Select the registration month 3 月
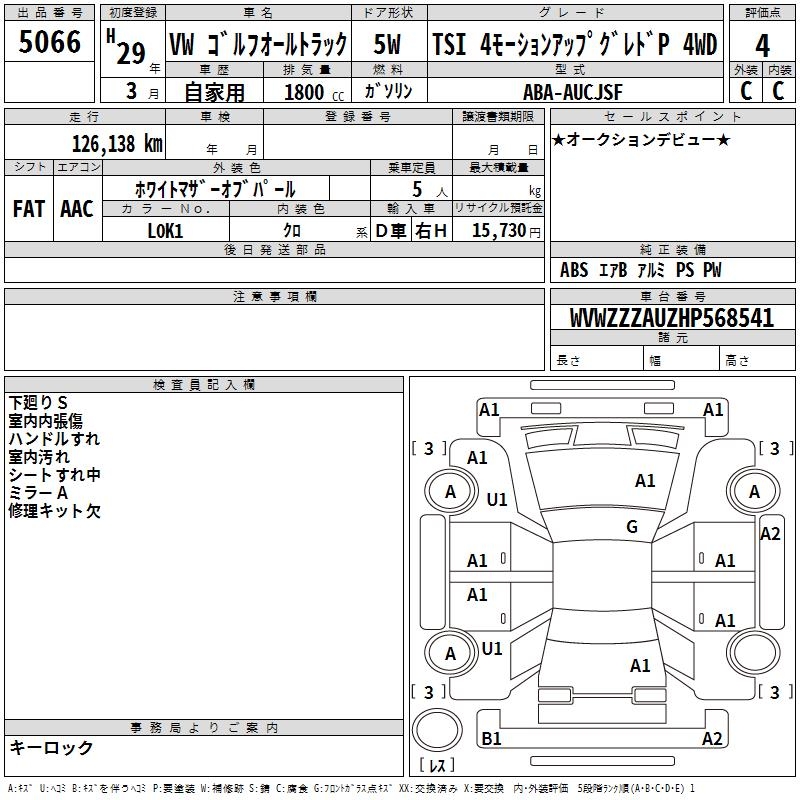The image size is (800, 800). (x=142, y=91)
